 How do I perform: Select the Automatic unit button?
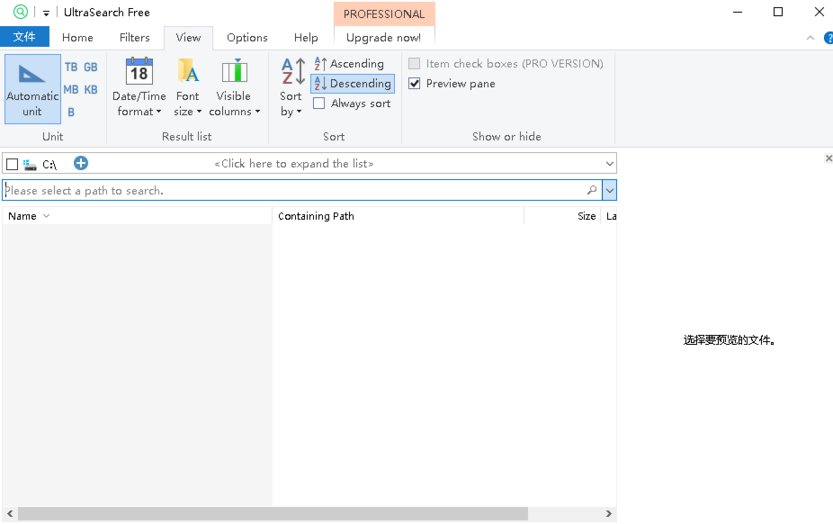click(32, 89)
